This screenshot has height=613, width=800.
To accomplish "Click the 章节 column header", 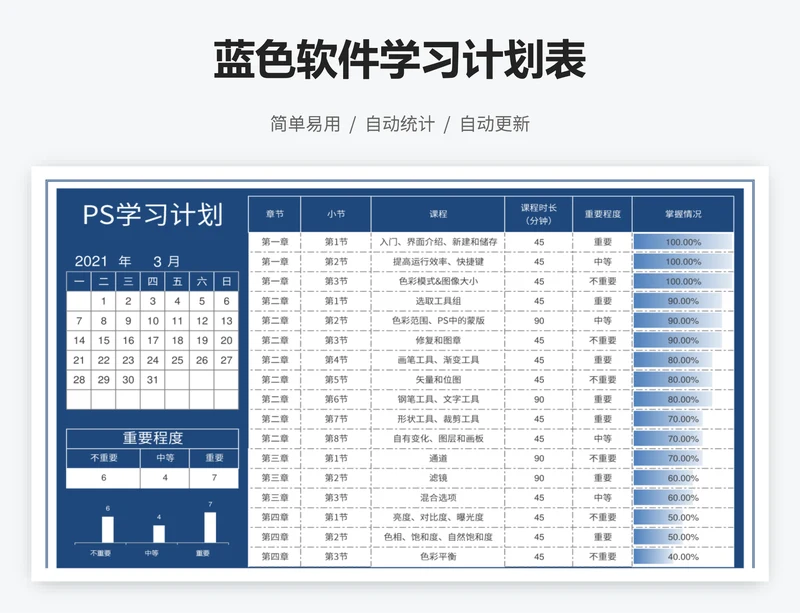I will pyautogui.click(x=274, y=214).
